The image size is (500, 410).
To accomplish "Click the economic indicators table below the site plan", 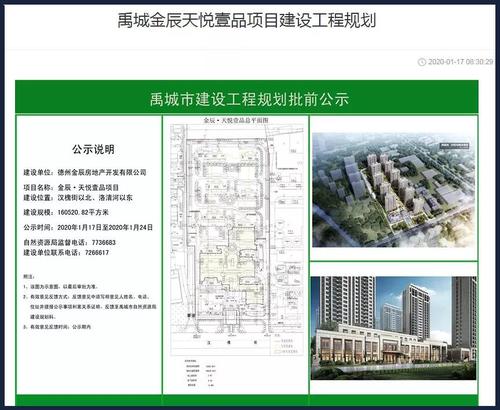I will point(201,373).
